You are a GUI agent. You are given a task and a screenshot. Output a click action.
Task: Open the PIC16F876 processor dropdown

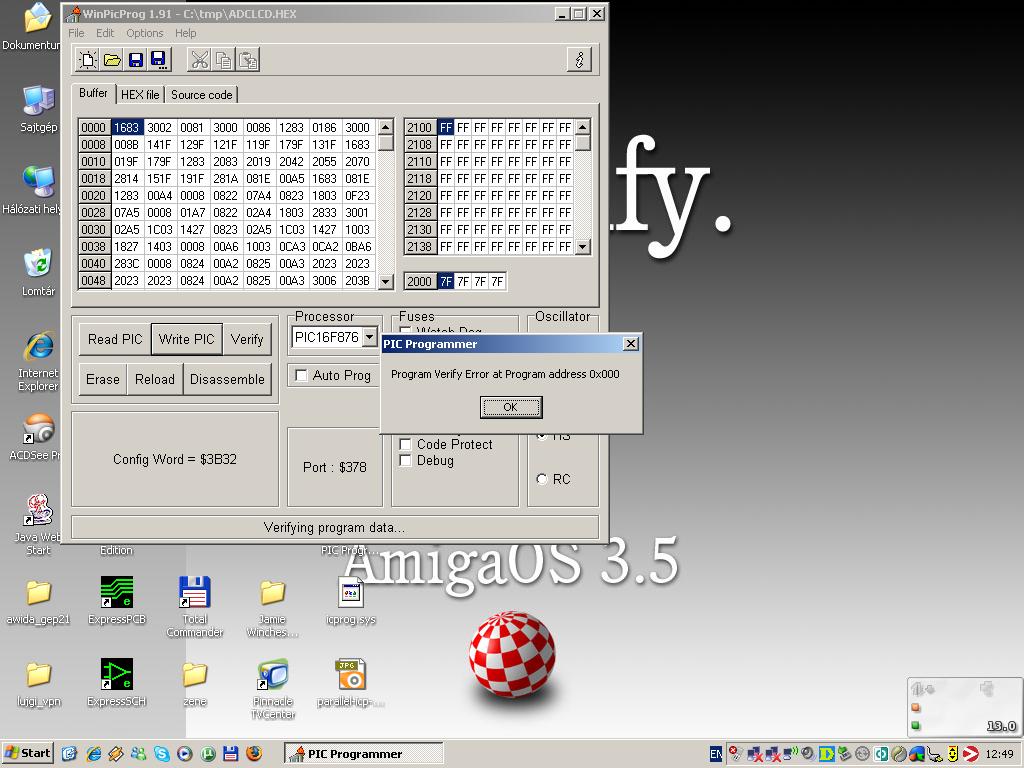coord(370,337)
